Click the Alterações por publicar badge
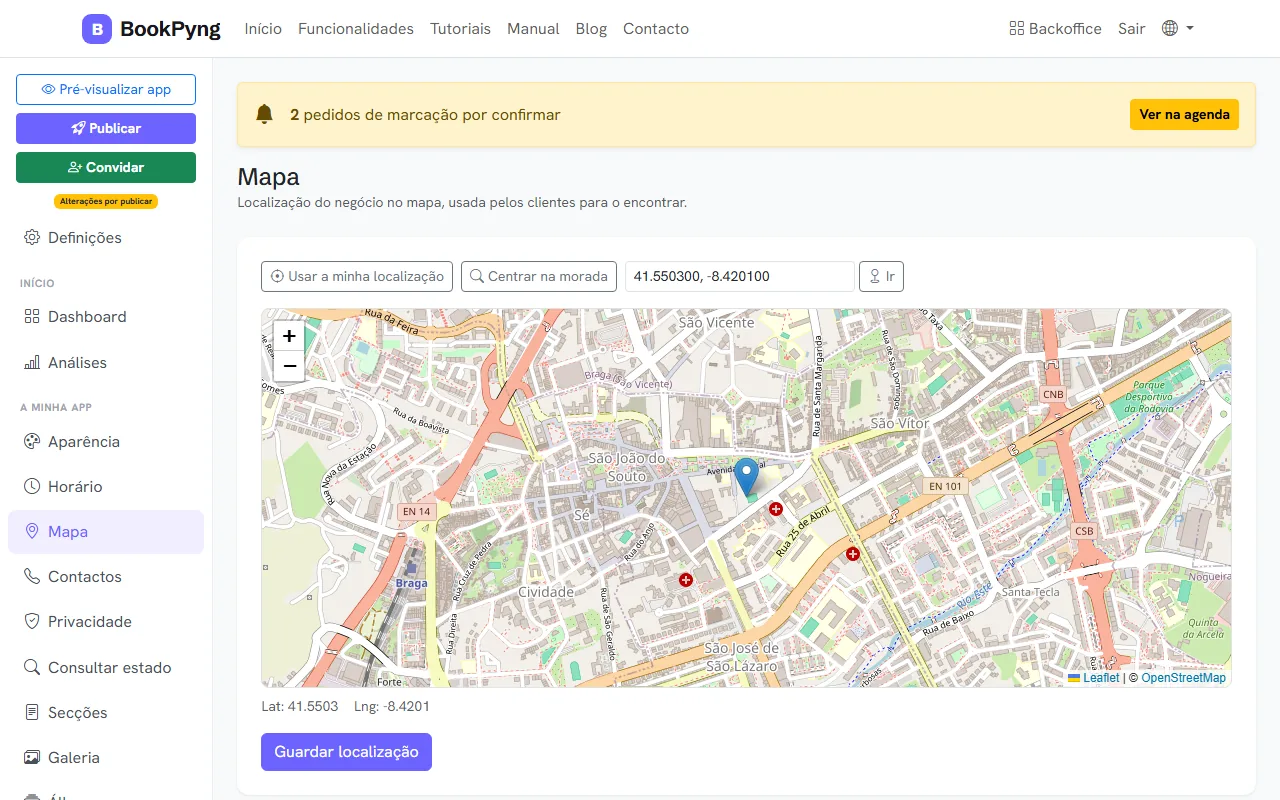The width and height of the screenshot is (1280, 800). click(106, 201)
